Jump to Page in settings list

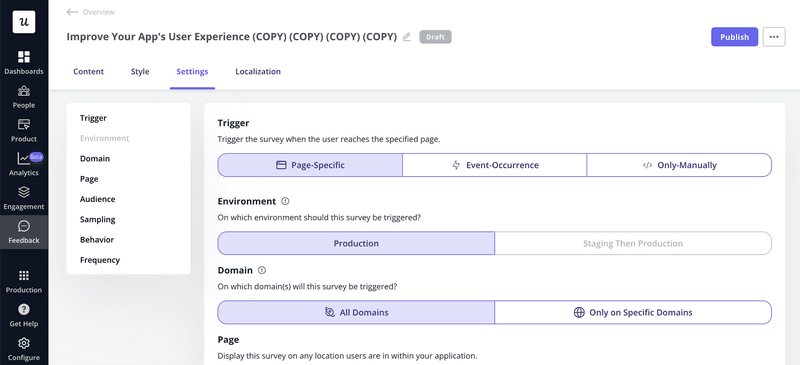coord(89,179)
